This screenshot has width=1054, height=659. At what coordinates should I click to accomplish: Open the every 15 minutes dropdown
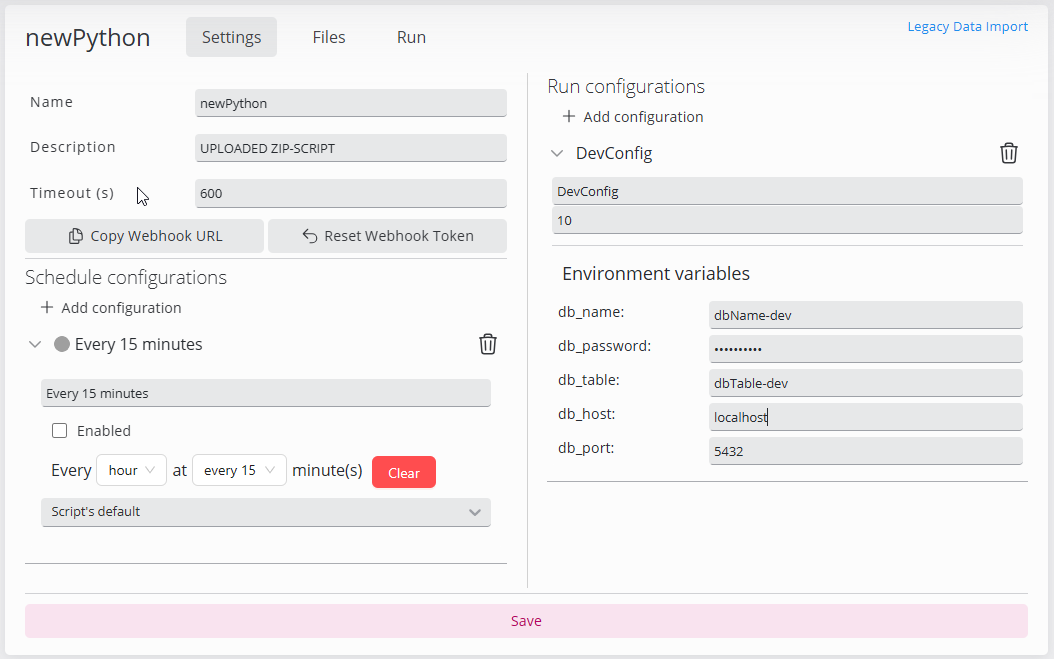tap(239, 470)
